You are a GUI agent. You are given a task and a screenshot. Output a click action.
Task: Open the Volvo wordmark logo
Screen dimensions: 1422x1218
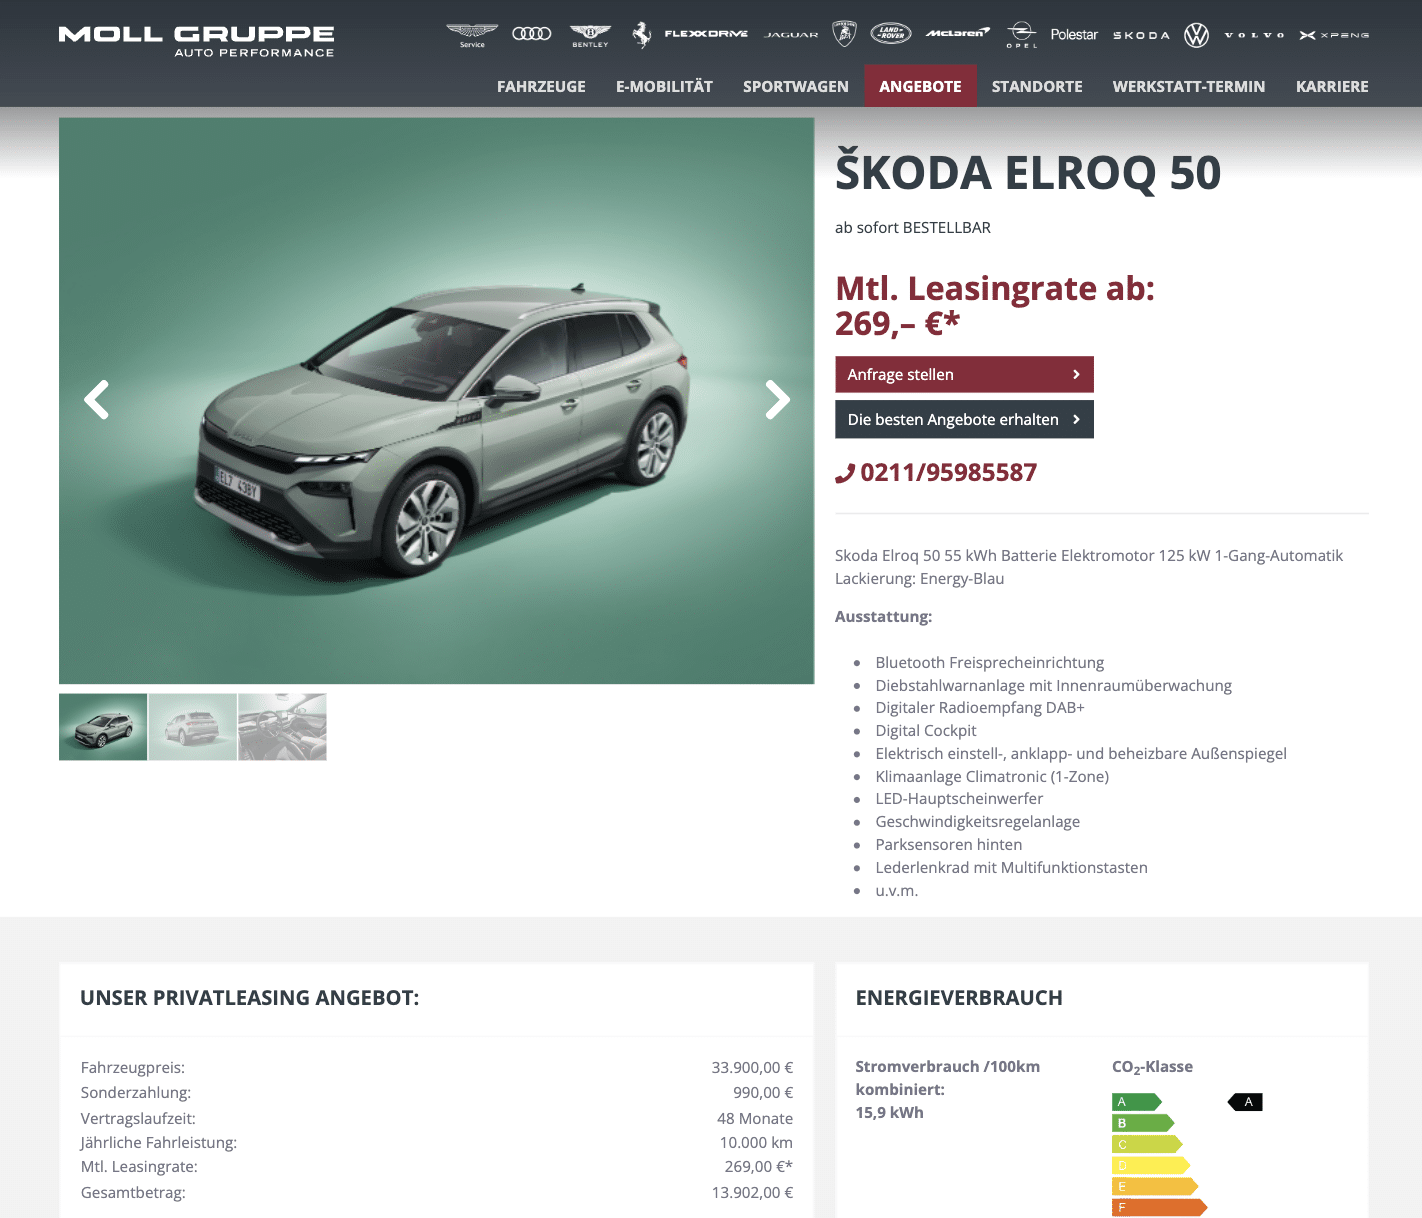click(x=1254, y=35)
